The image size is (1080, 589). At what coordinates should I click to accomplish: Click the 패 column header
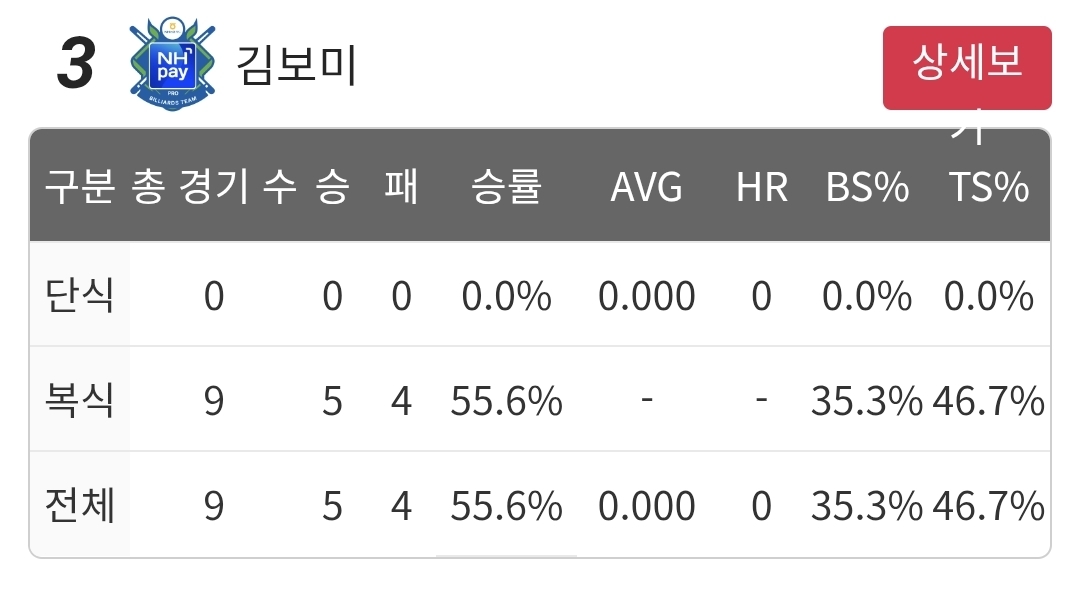click(402, 187)
